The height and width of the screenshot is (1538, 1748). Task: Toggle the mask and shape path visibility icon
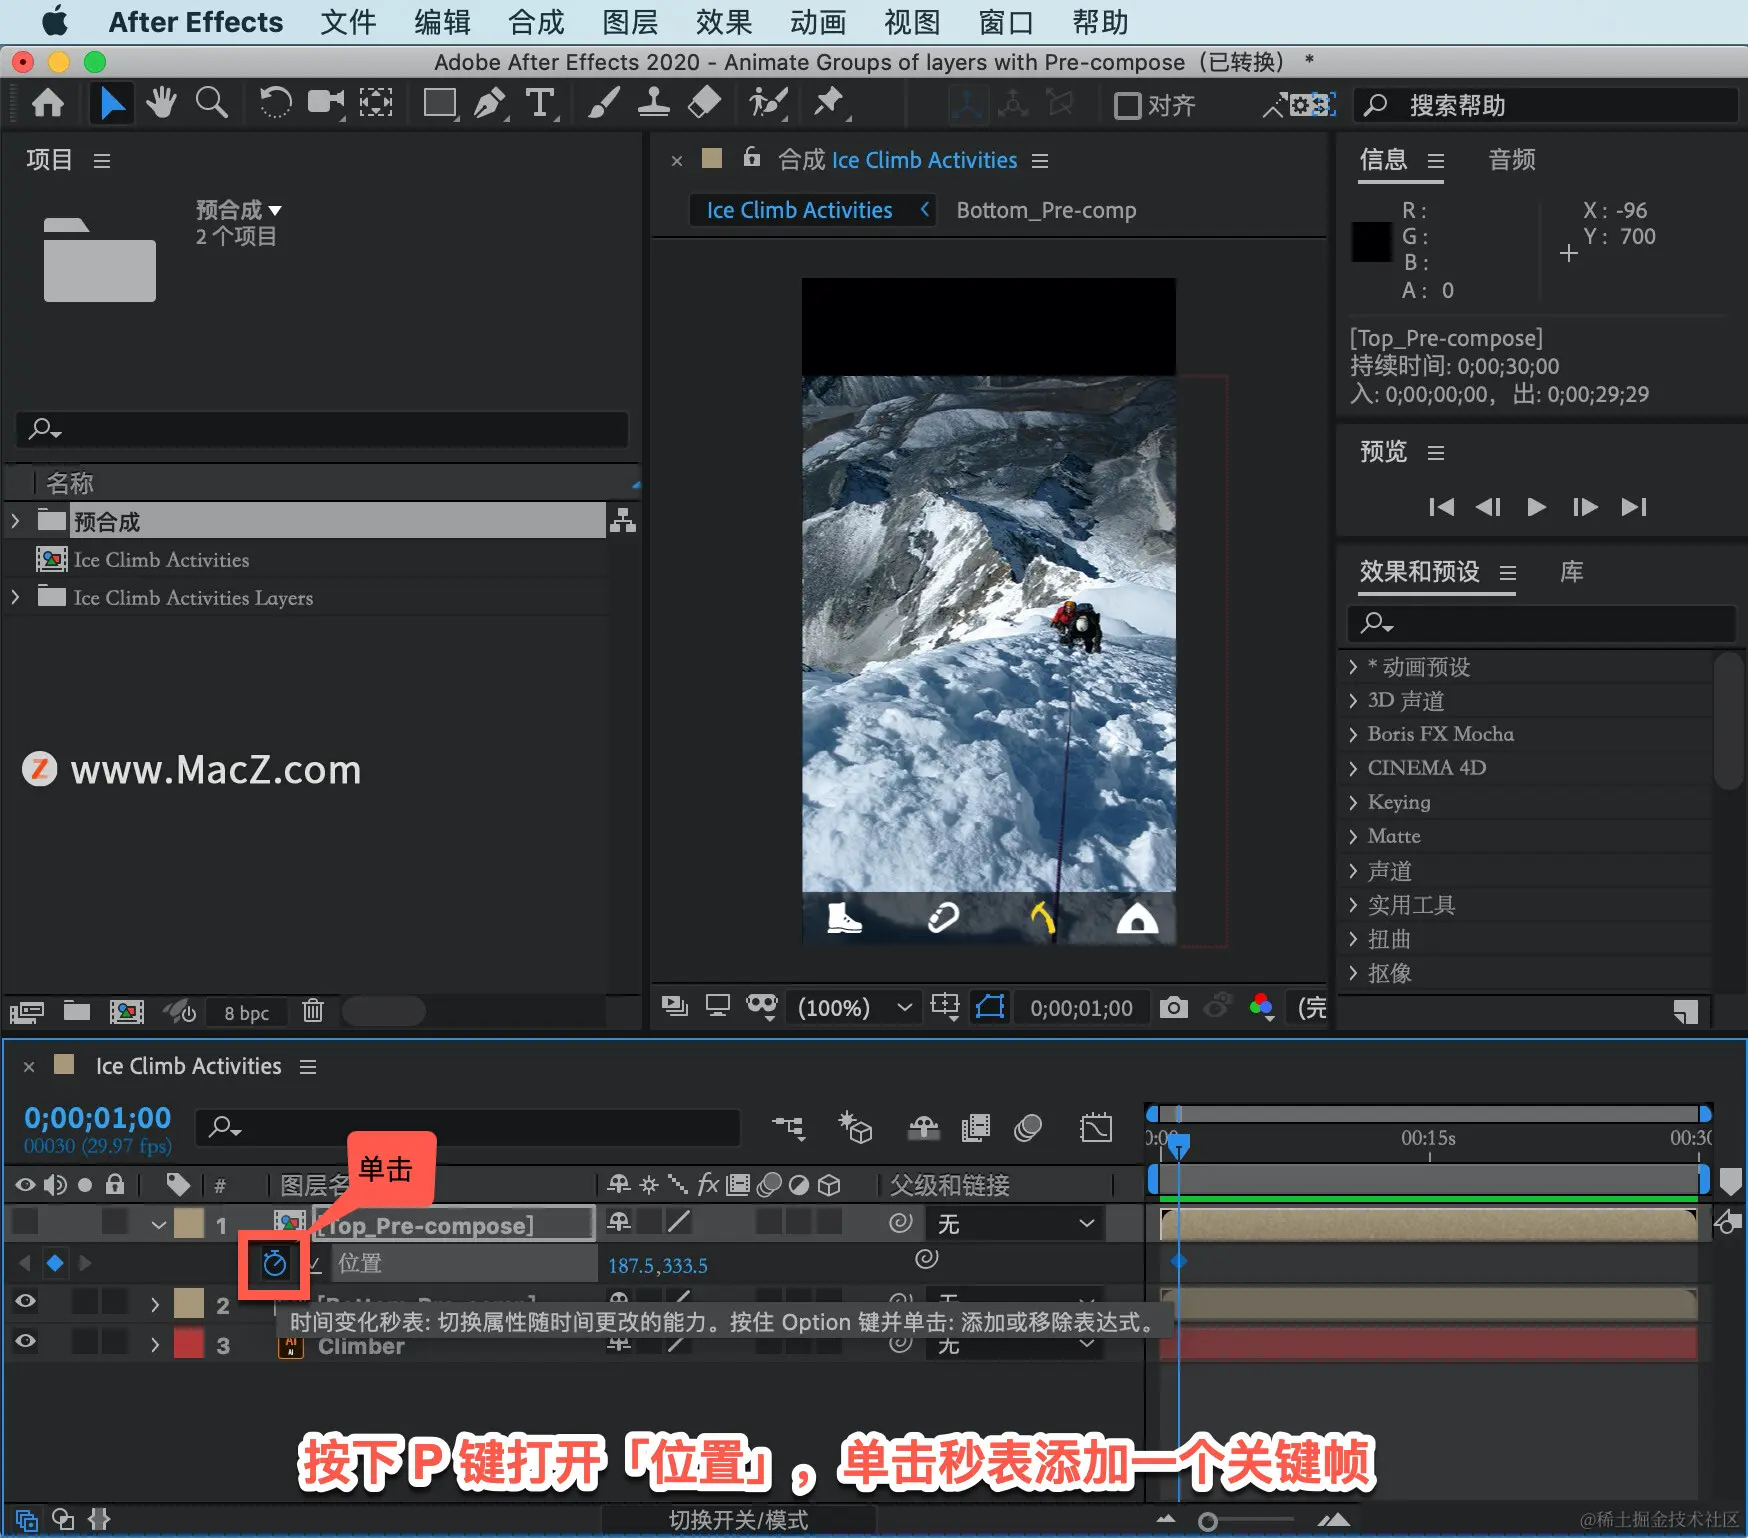click(990, 1007)
